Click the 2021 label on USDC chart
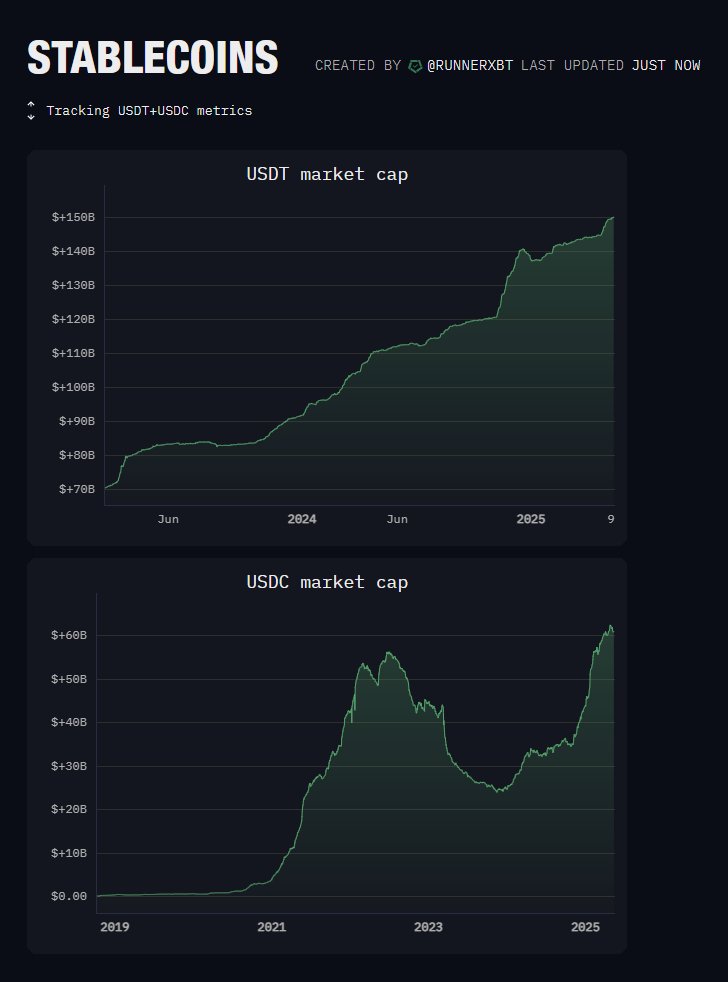Screen dimensions: 728x982 (x=271, y=928)
